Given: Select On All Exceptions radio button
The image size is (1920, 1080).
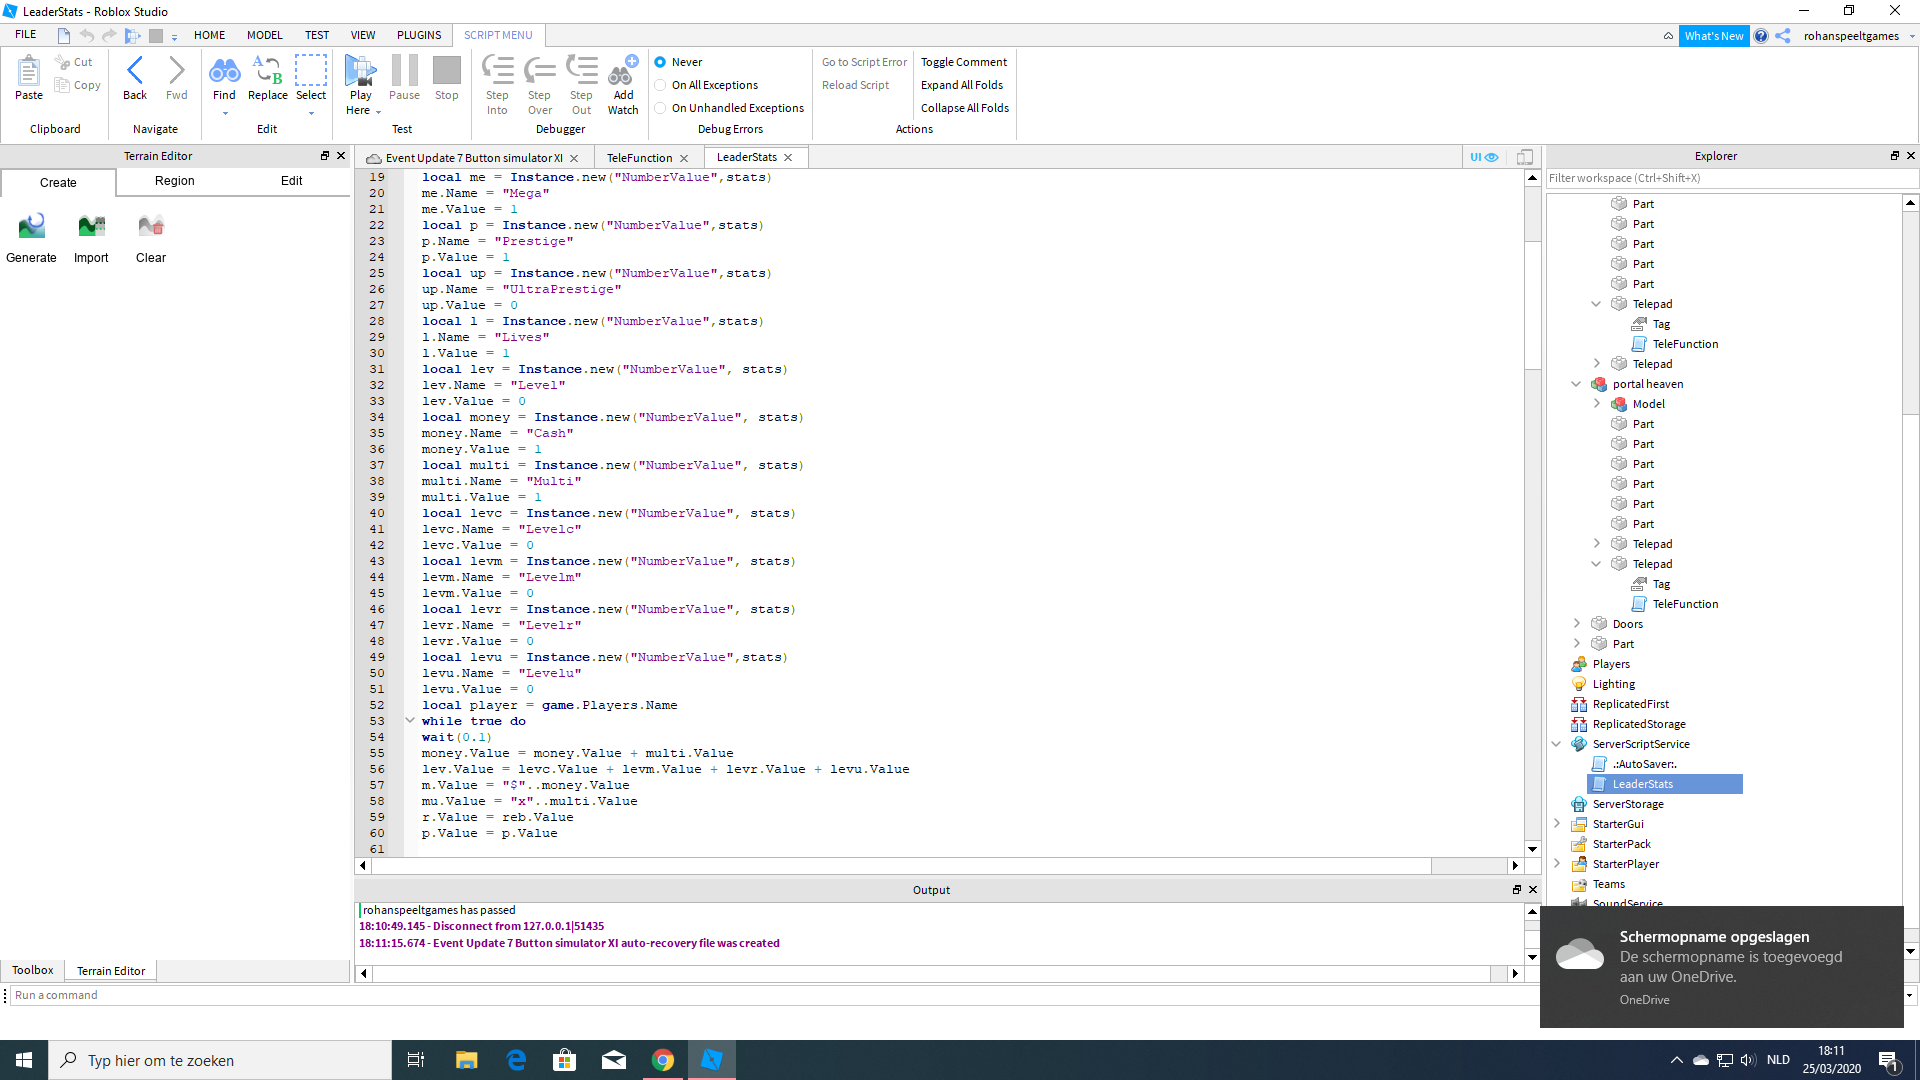Looking at the screenshot, I should click(660, 85).
